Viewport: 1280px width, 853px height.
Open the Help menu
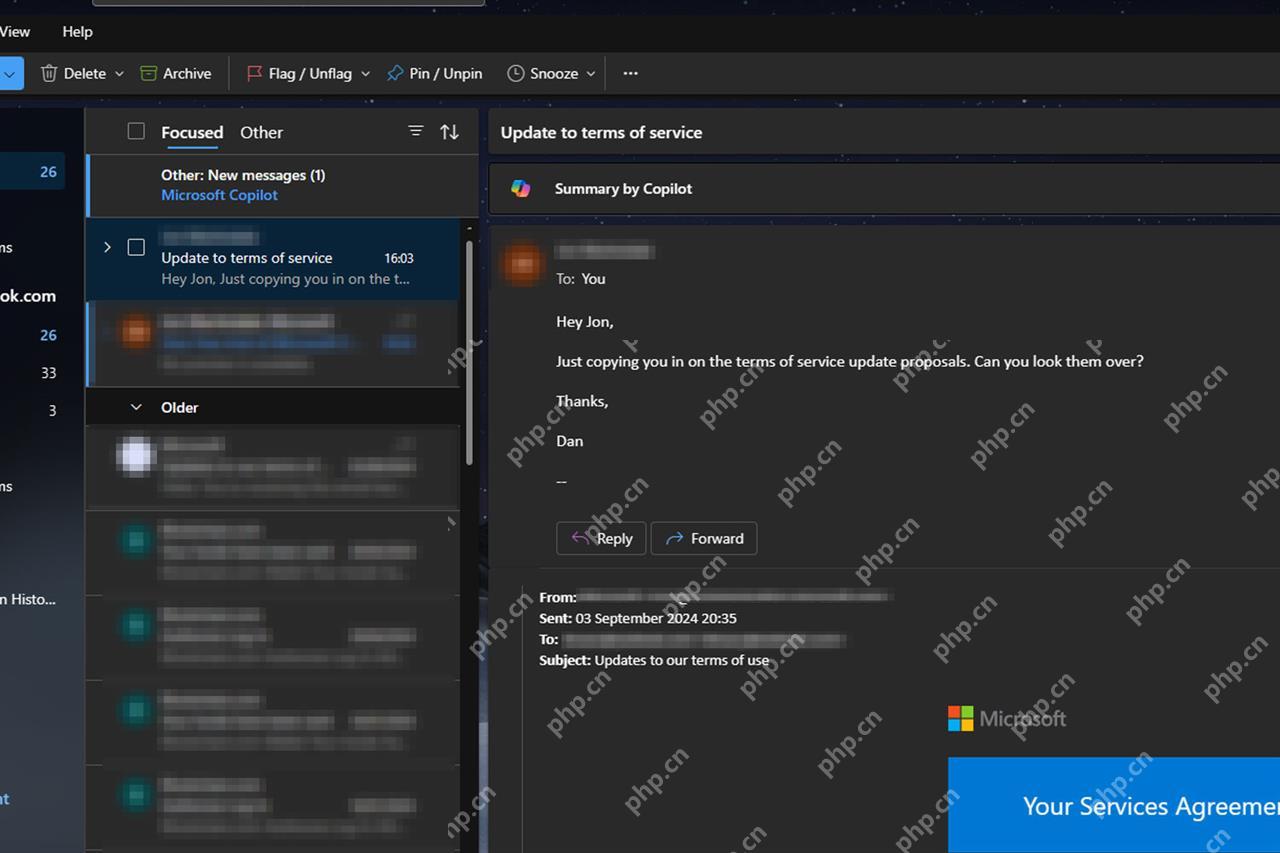[x=77, y=31]
